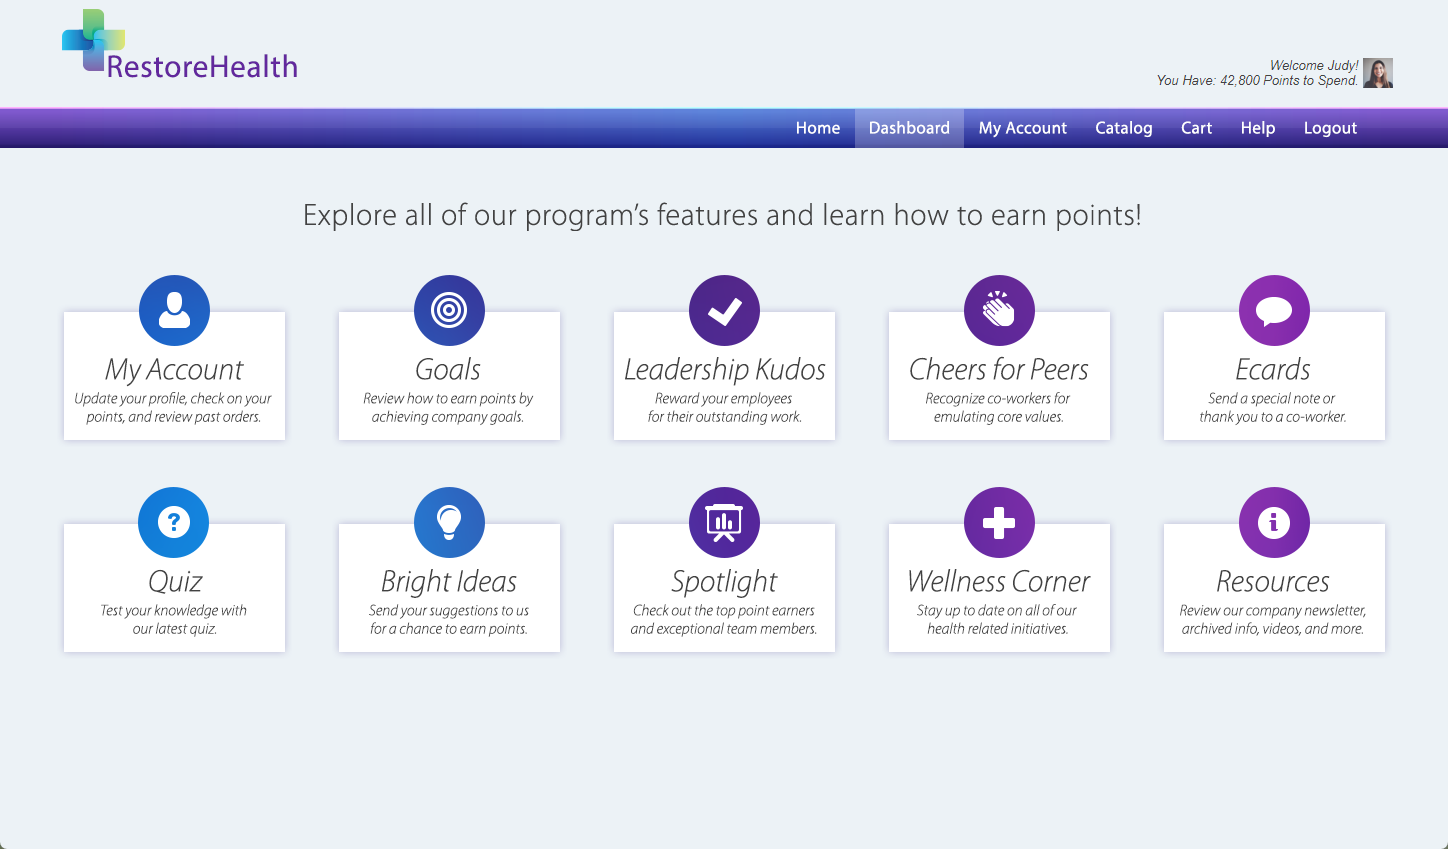Click the Wellness Corner plus icon
The image size is (1448, 849).
(999, 521)
